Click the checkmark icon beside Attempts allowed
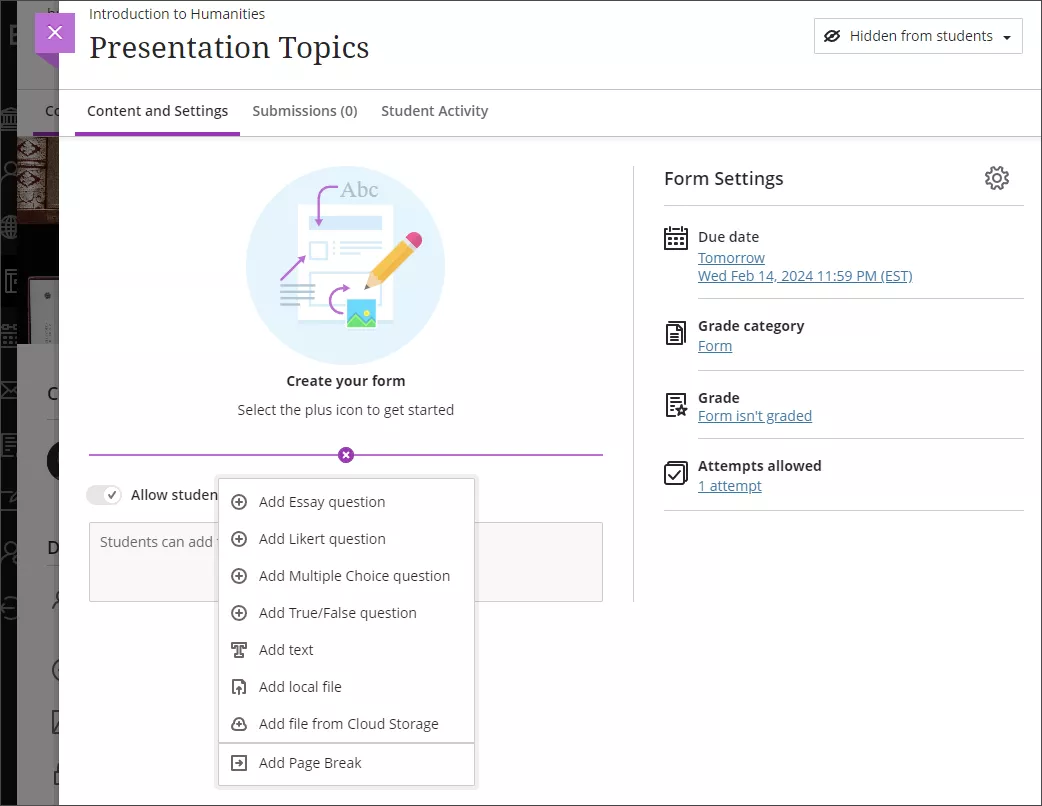The width and height of the screenshot is (1042, 806). pos(676,475)
